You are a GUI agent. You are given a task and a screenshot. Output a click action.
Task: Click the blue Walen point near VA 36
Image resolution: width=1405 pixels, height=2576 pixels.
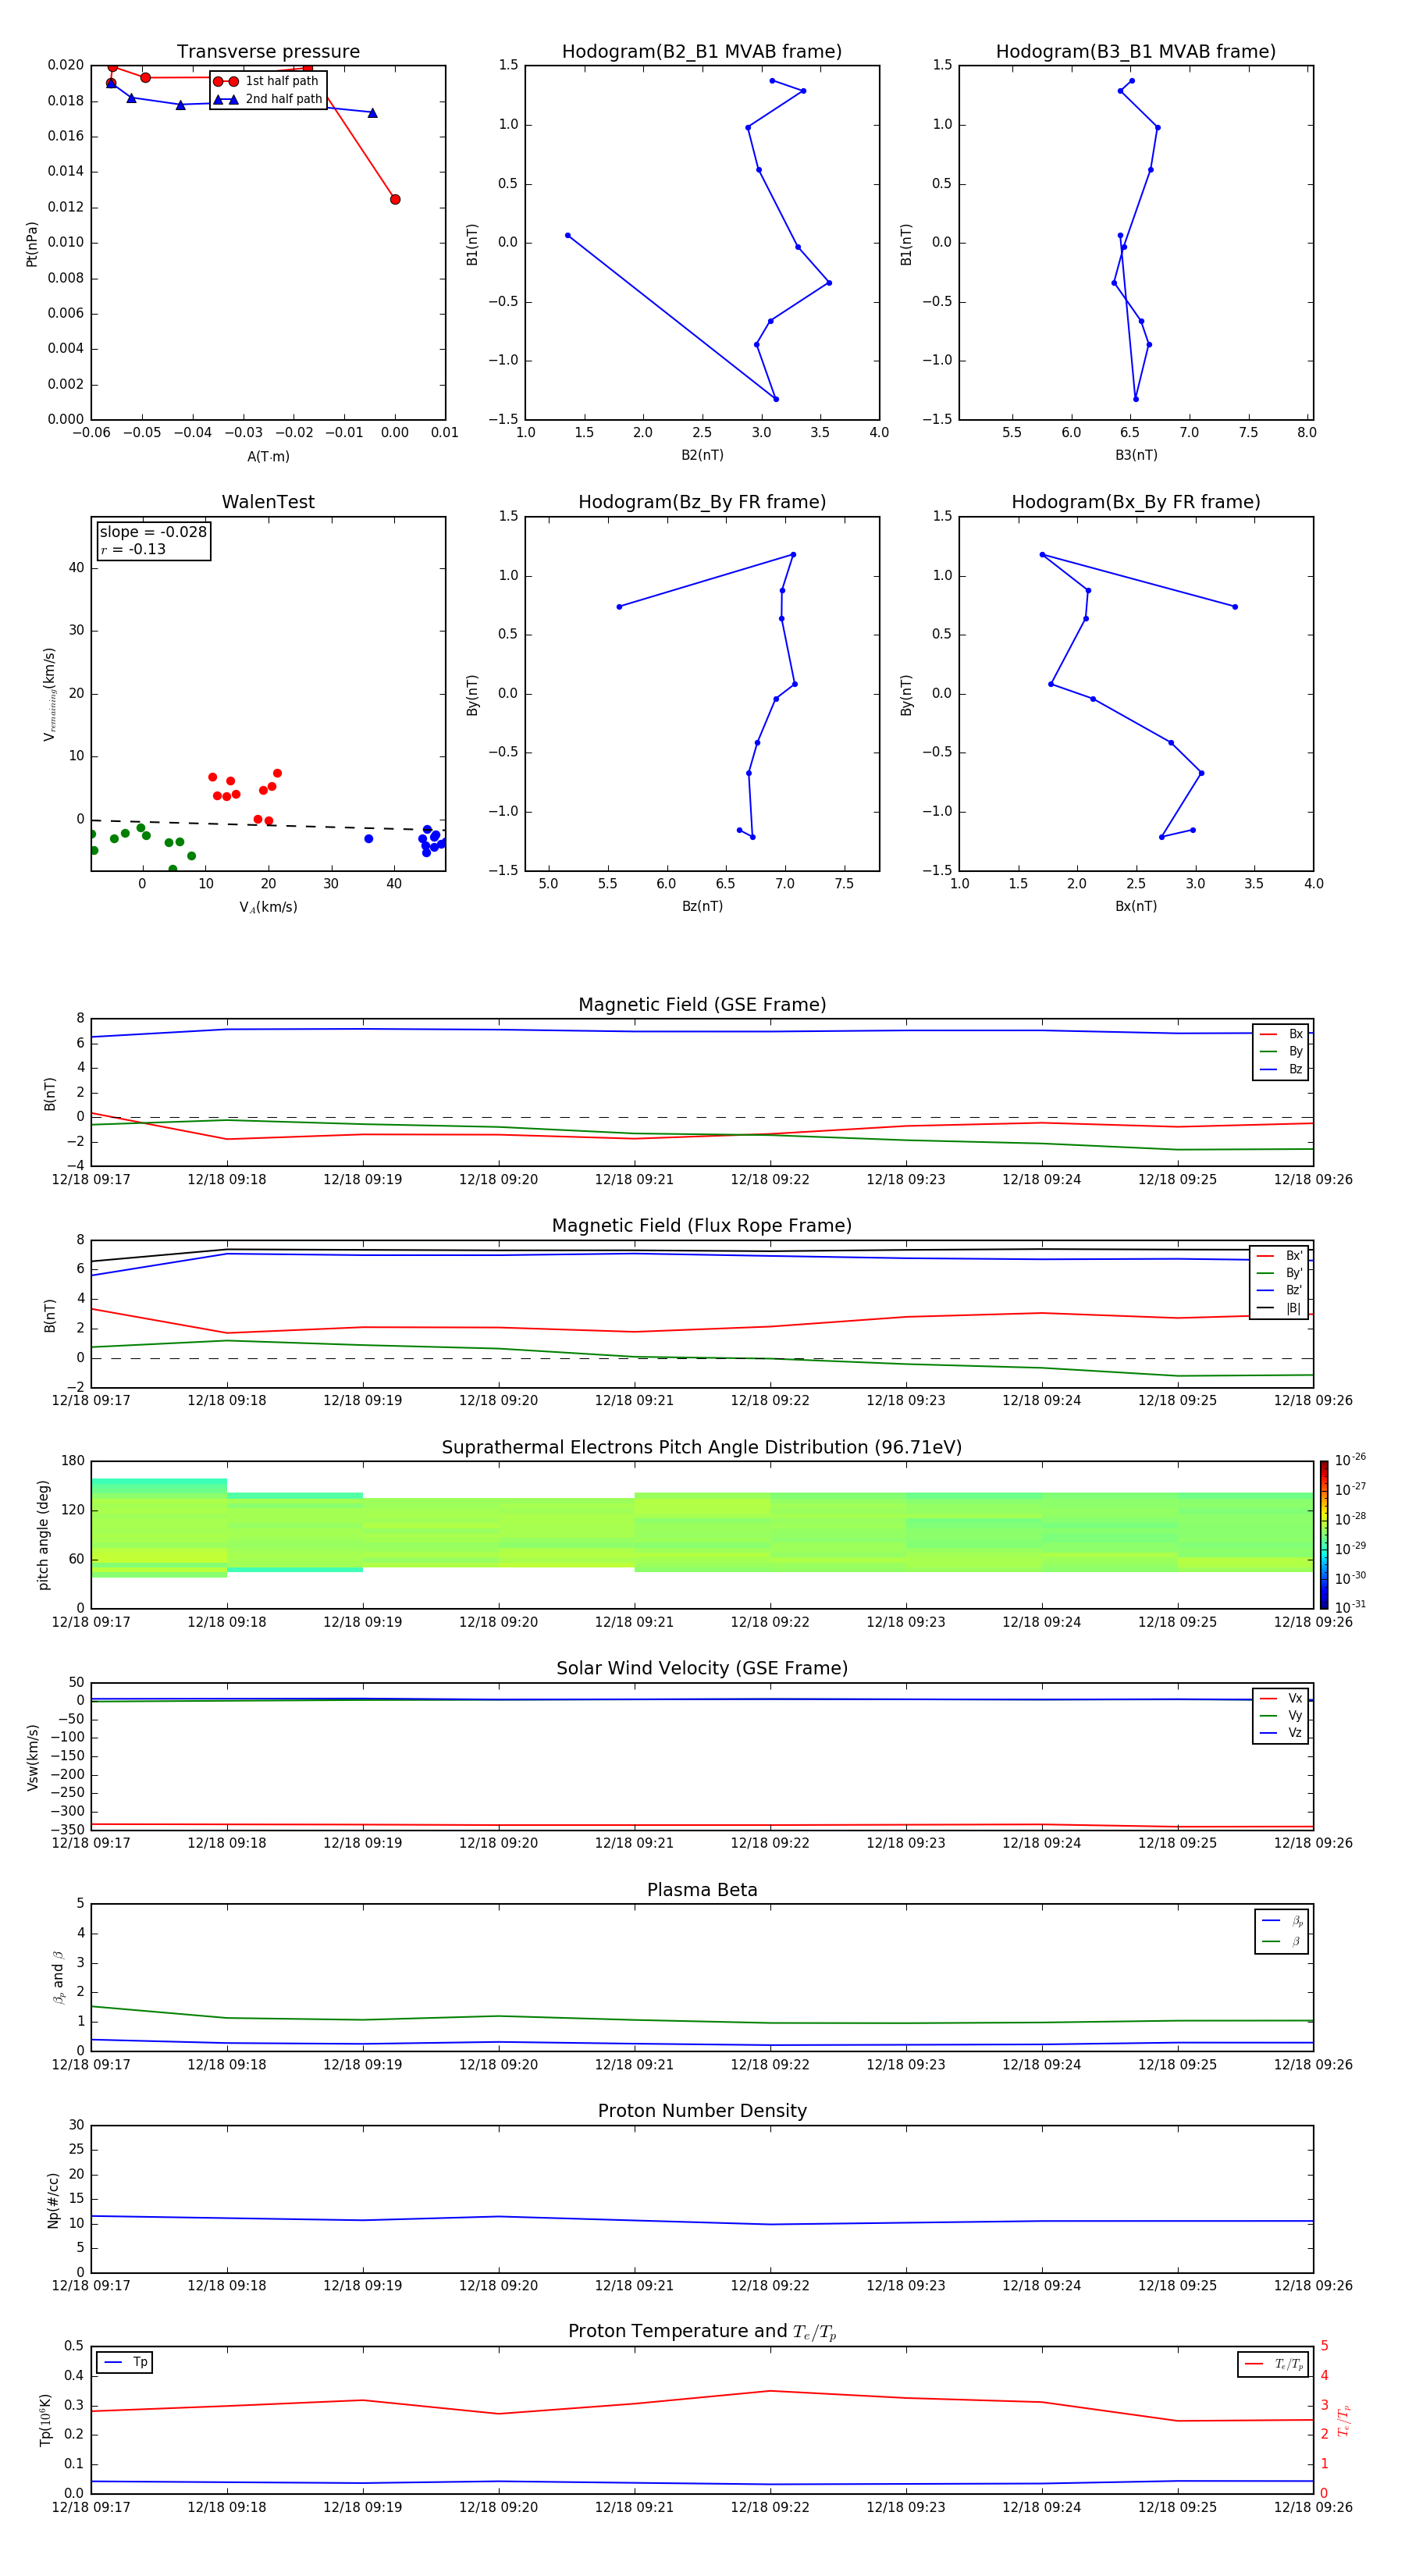pyautogui.click(x=369, y=839)
